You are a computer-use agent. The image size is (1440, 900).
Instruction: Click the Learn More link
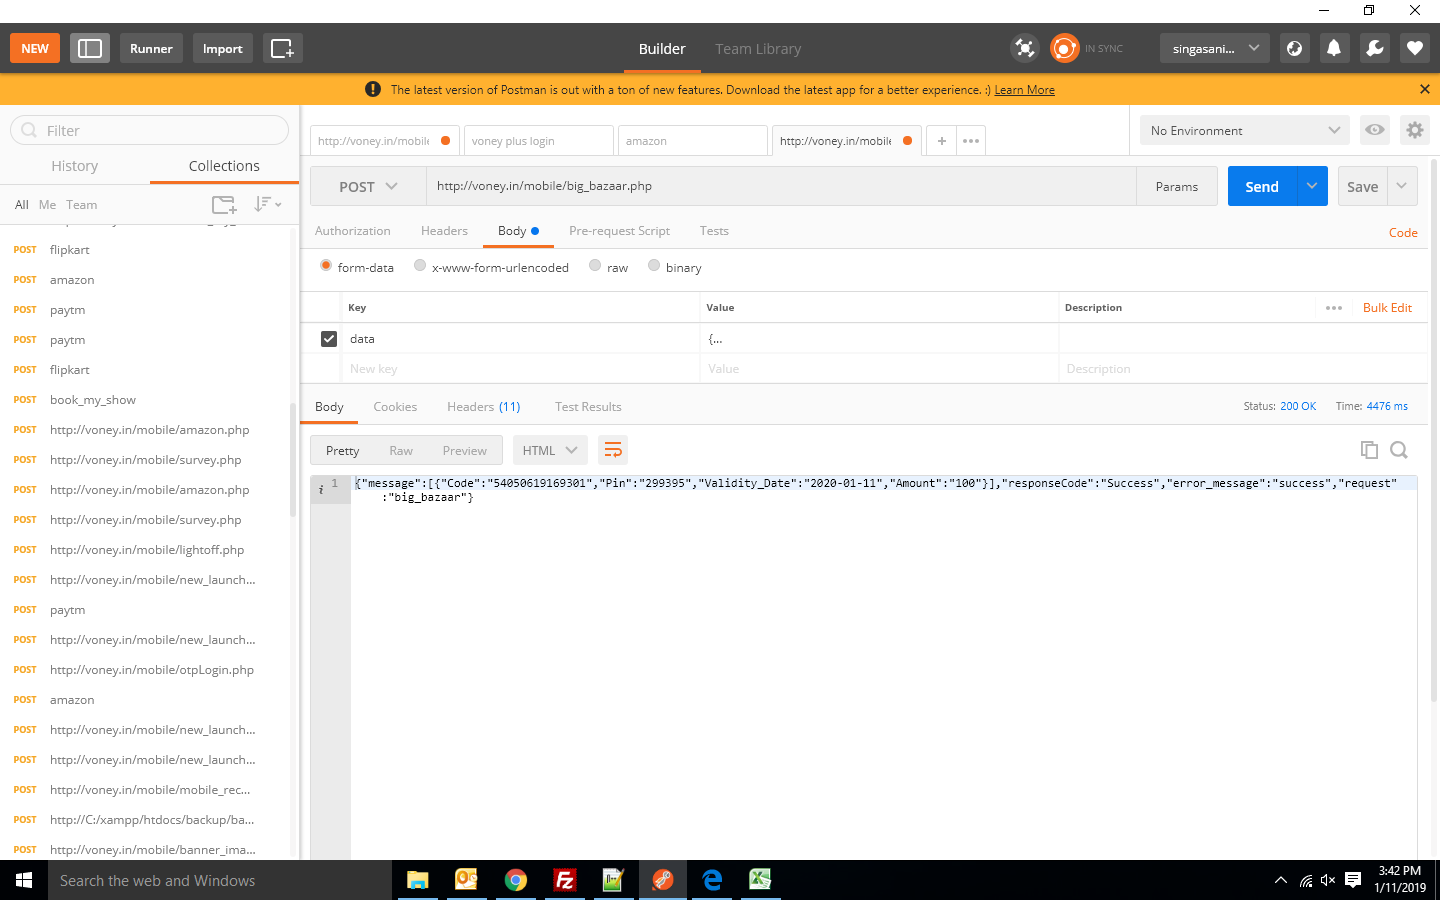click(1024, 90)
